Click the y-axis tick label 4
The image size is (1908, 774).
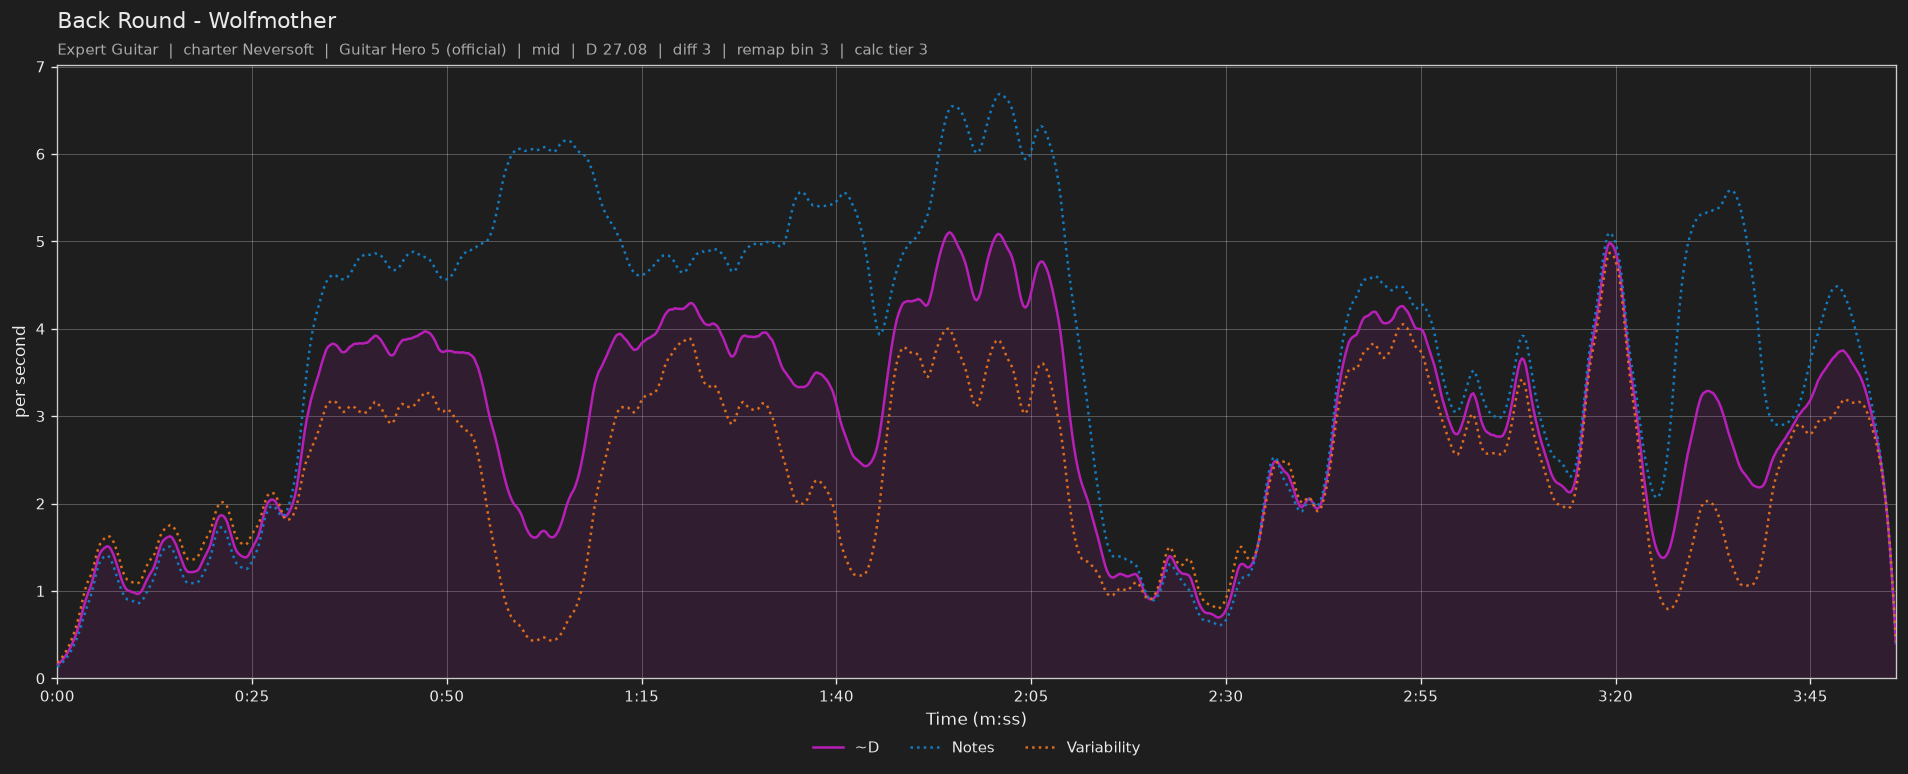40,329
